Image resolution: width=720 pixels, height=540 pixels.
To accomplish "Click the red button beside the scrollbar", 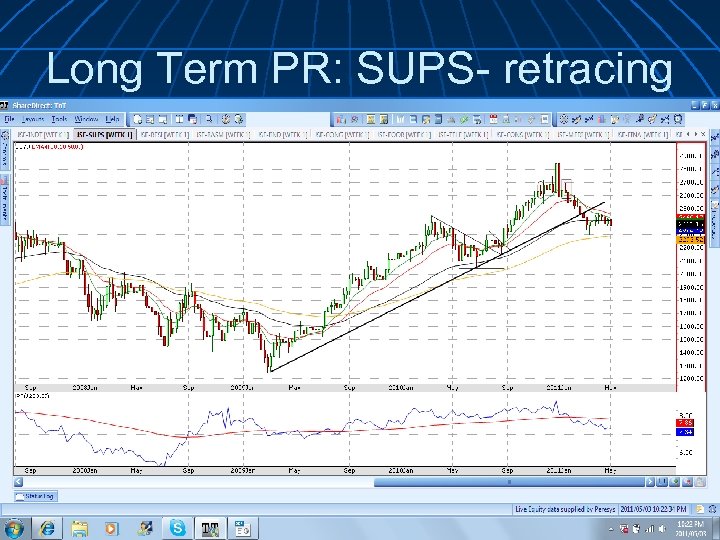I will pyautogui.click(x=687, y=482).
